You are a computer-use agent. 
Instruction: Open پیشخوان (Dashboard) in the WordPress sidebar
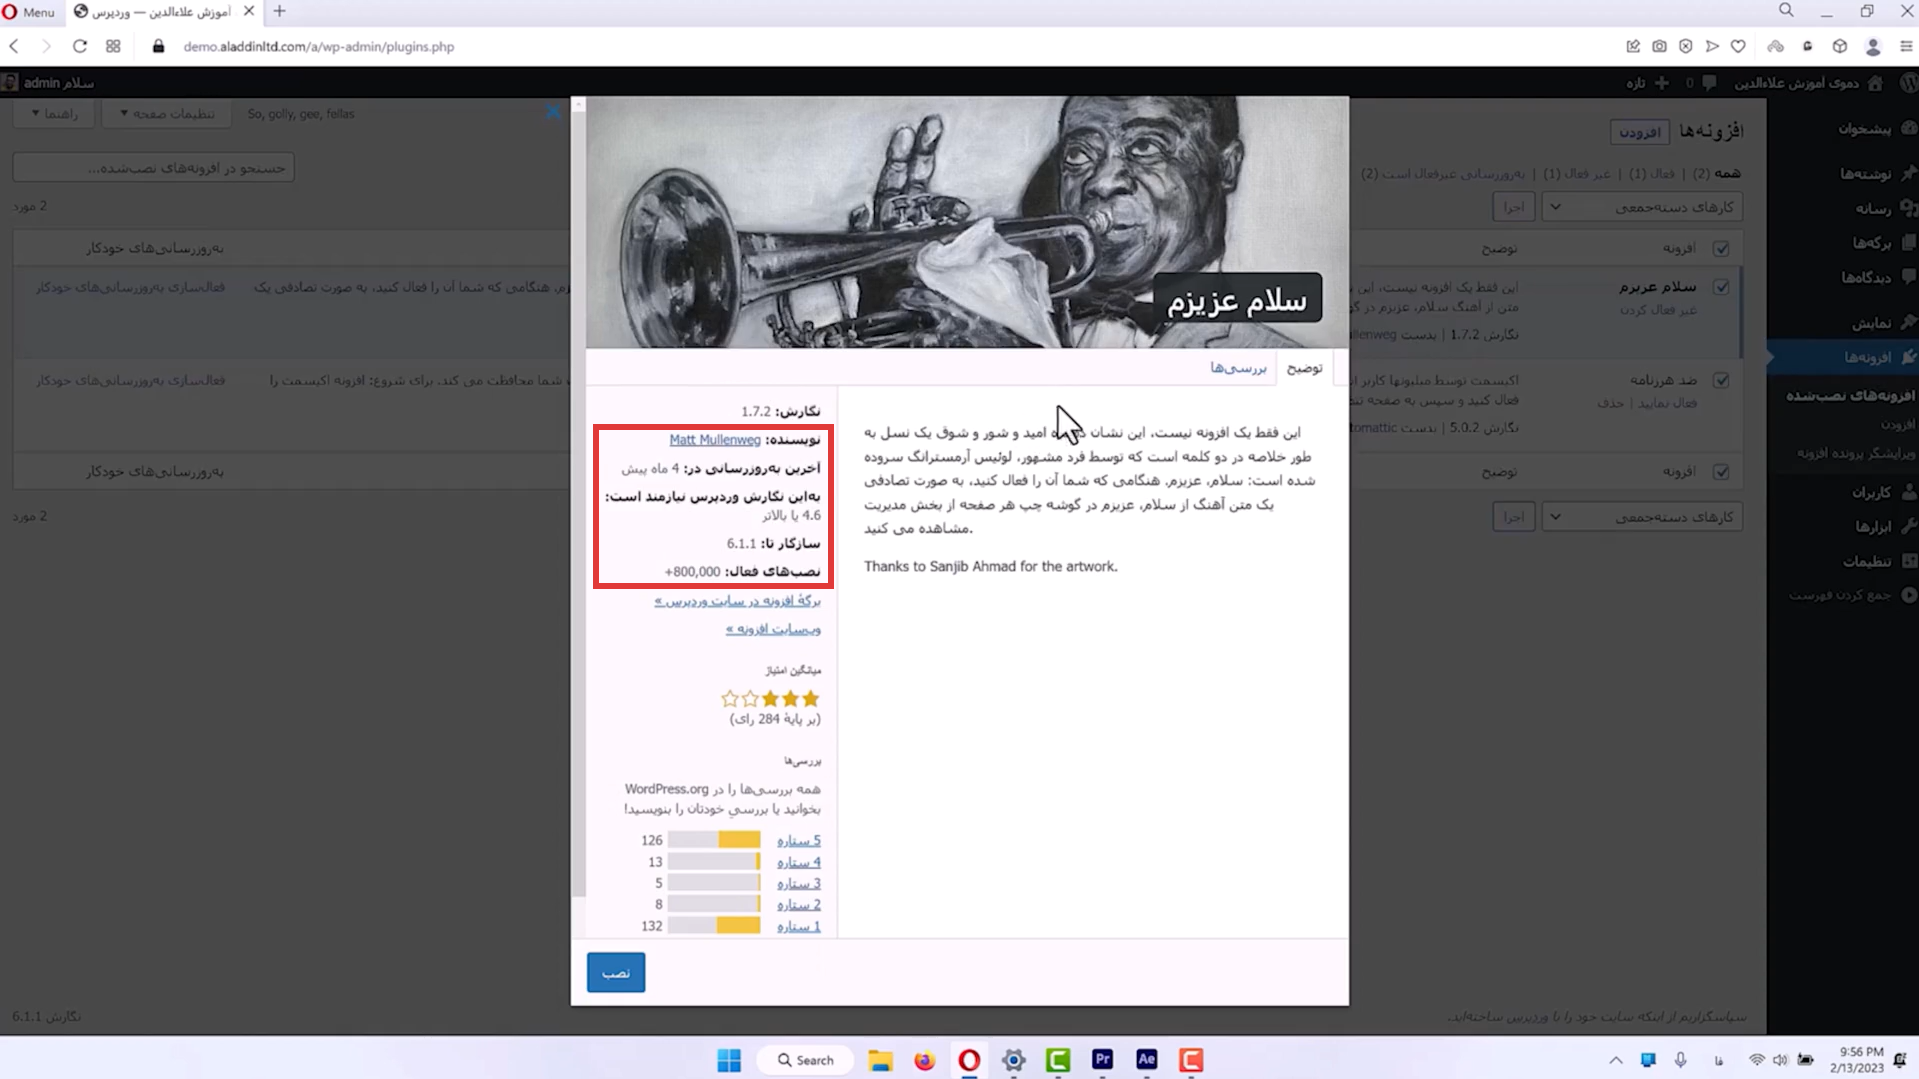pyautogui.click(x=1864, y=128)
